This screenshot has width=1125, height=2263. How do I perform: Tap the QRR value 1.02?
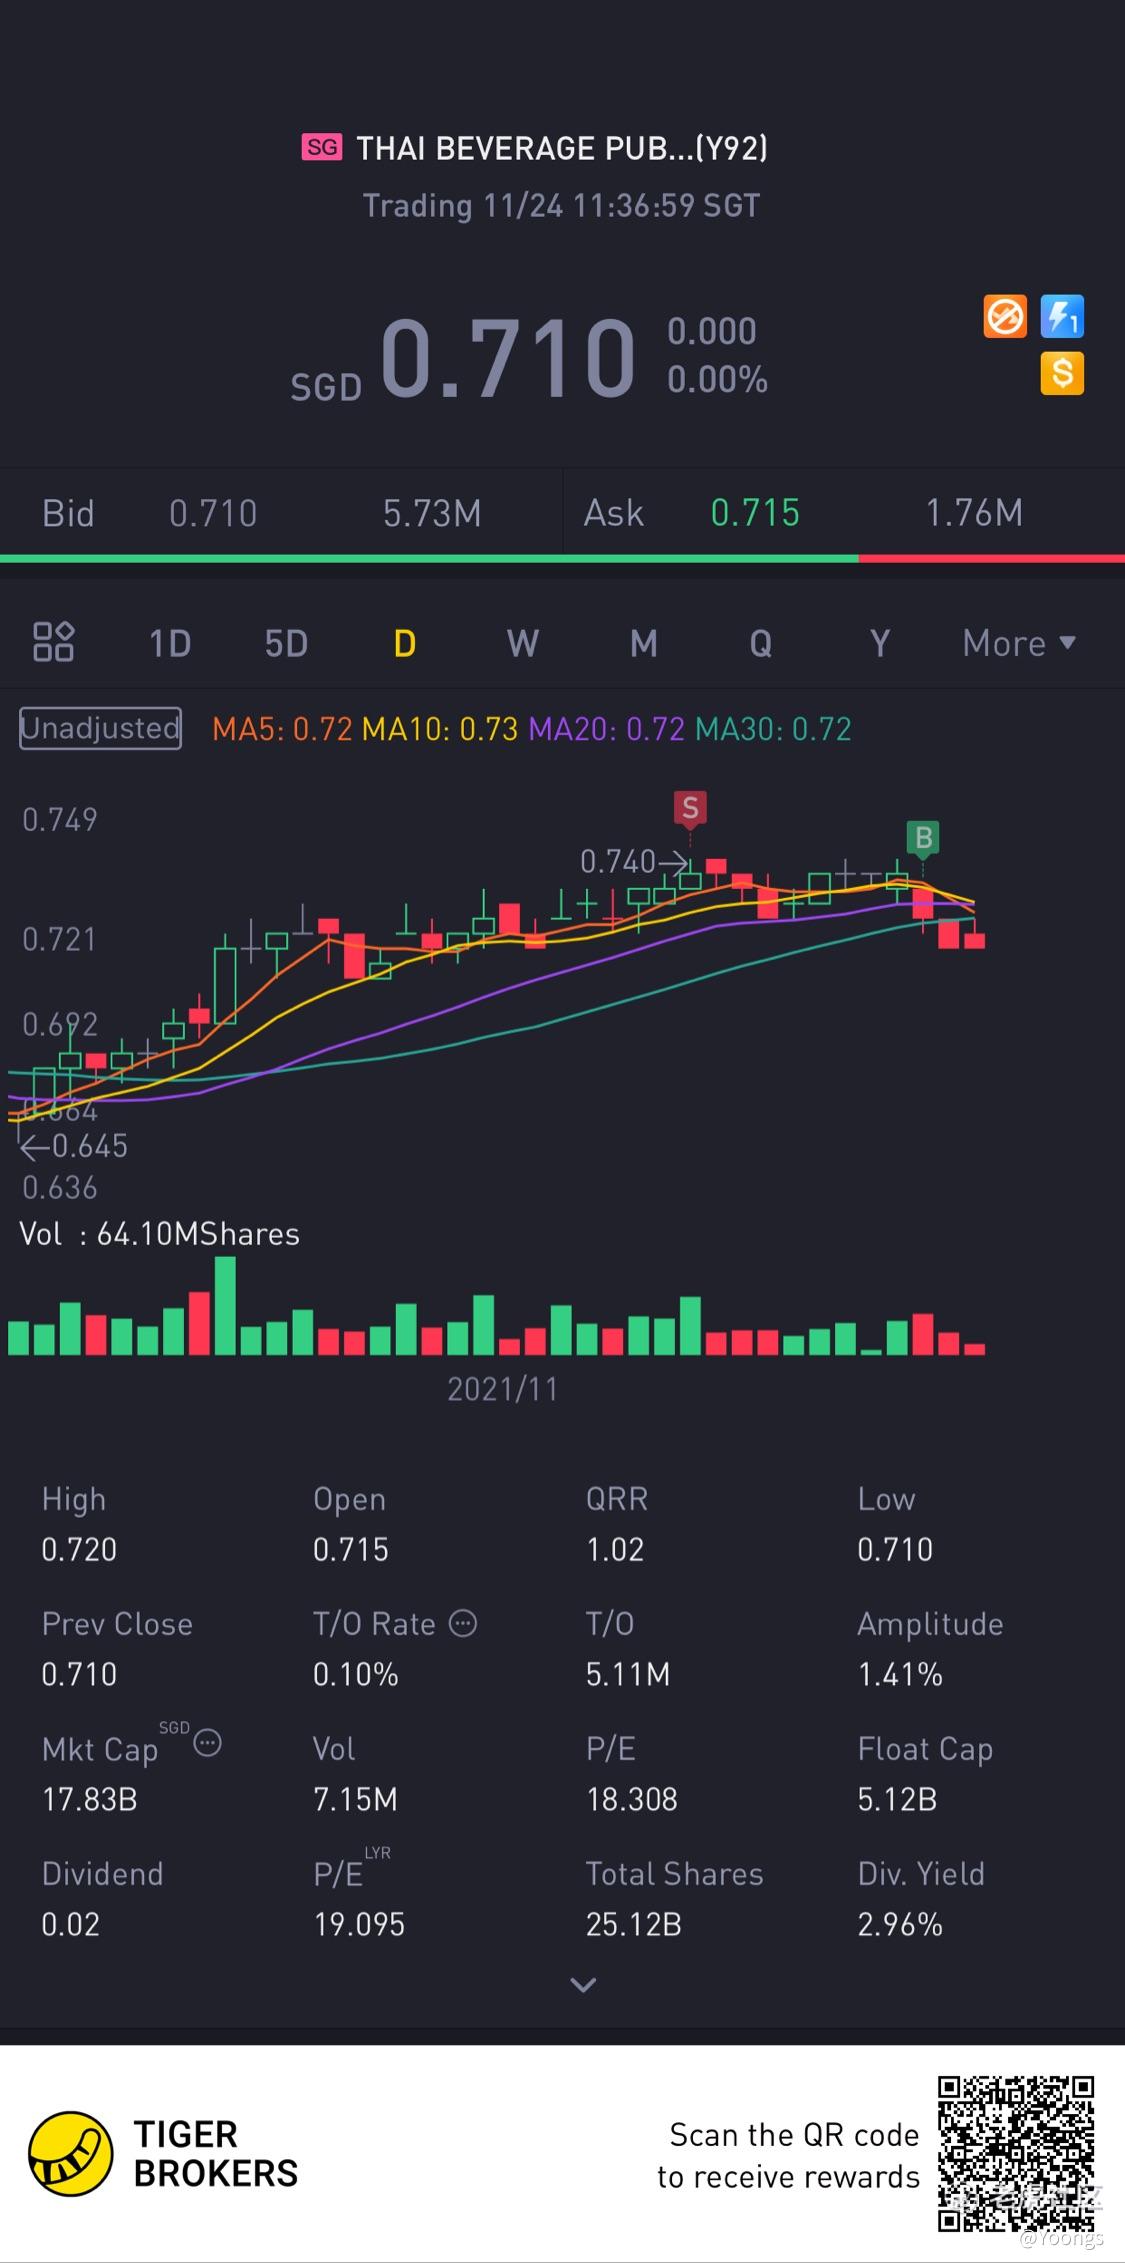(x=615, y=1549)
